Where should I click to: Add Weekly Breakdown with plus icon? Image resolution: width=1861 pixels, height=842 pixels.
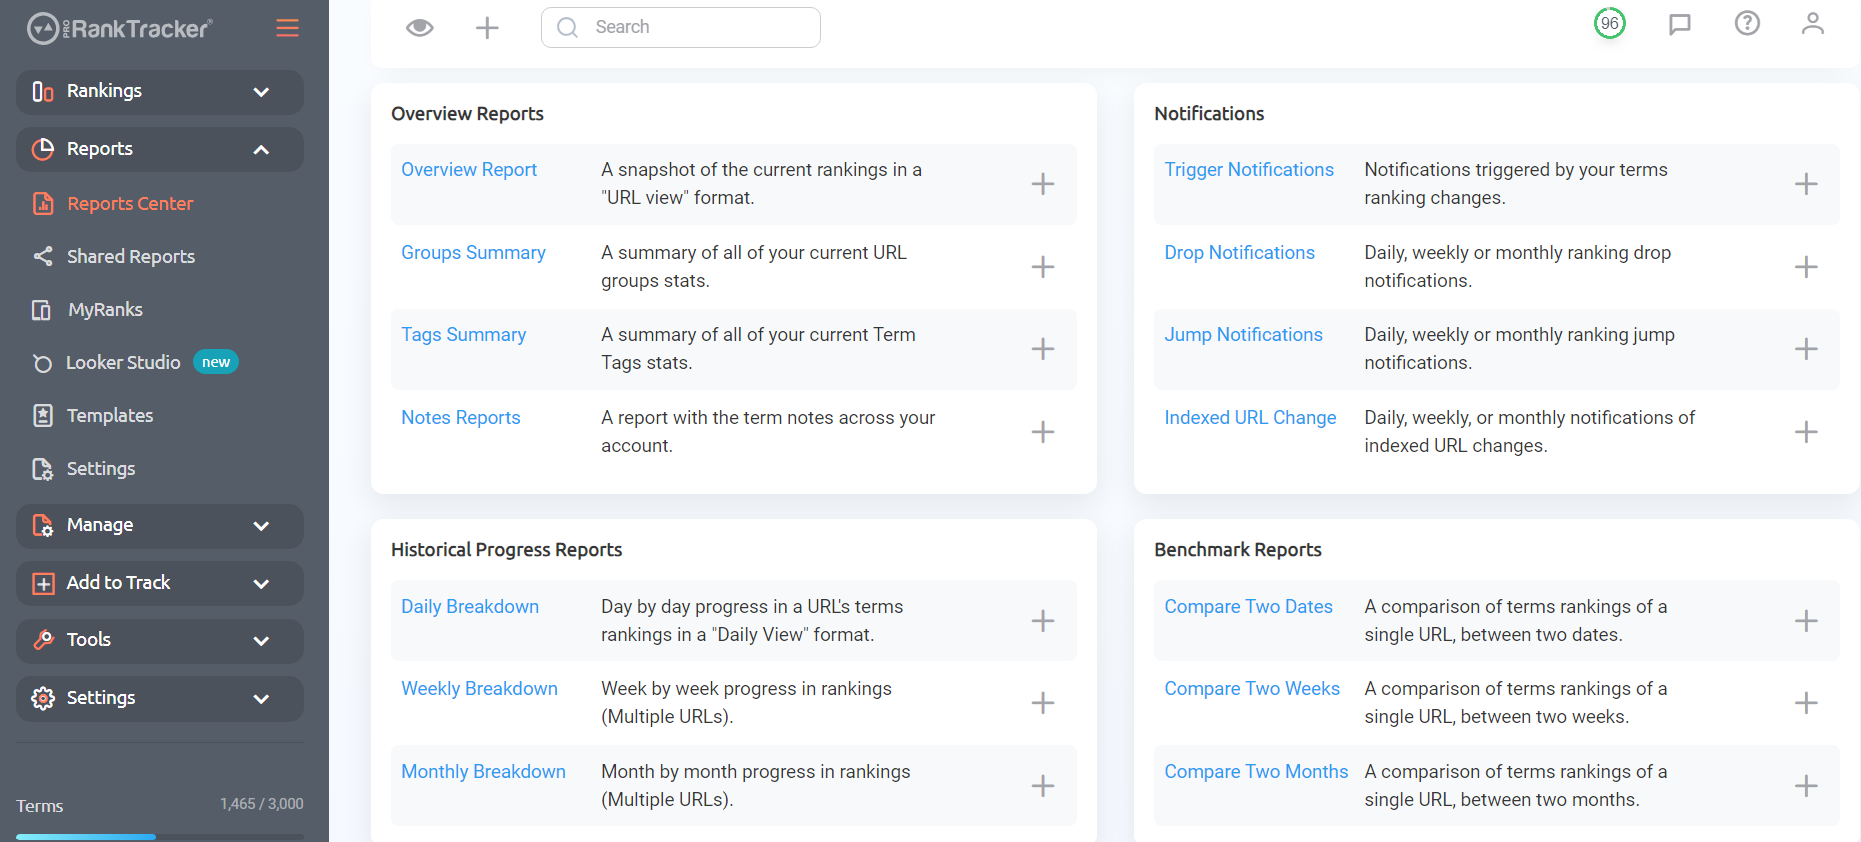[1043, 703]
